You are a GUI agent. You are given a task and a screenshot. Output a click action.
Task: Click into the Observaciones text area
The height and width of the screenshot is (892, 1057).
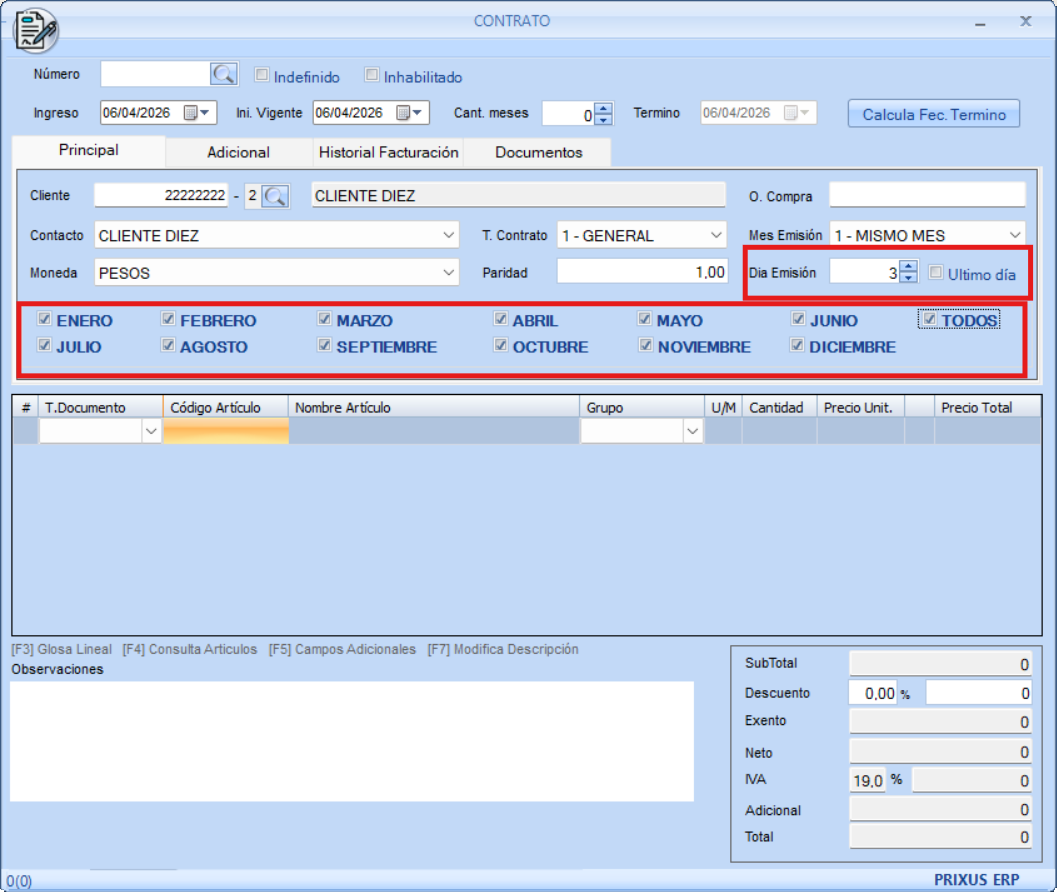tap(352, 741)
